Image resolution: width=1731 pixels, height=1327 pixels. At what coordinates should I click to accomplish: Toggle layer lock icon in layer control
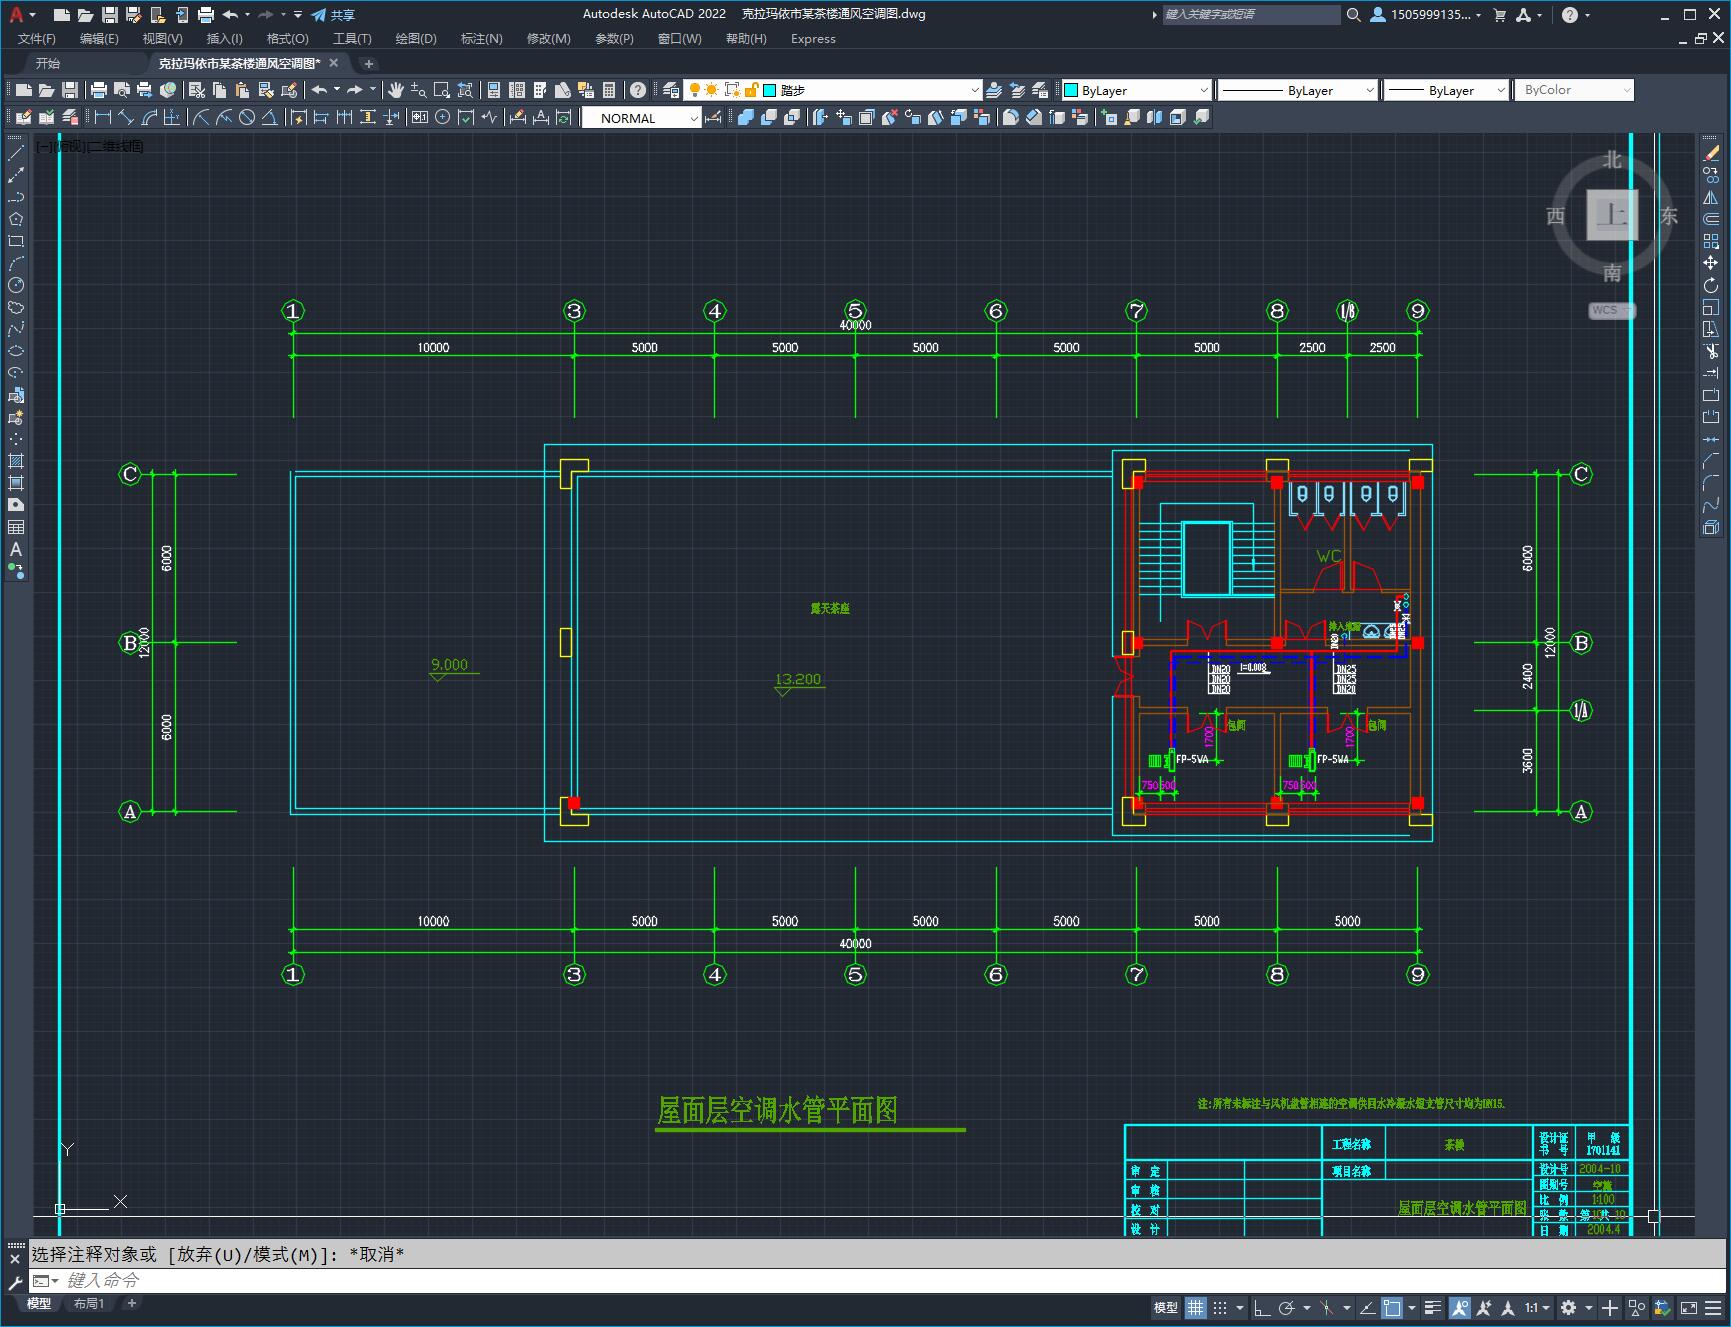751,90
